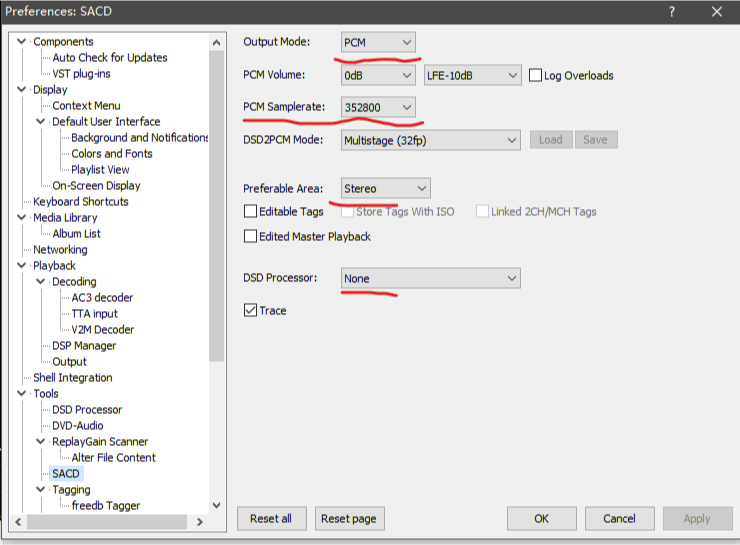740x545 pixels.
Task: Collapse the Tools tree node
Action: click(23, 394)
